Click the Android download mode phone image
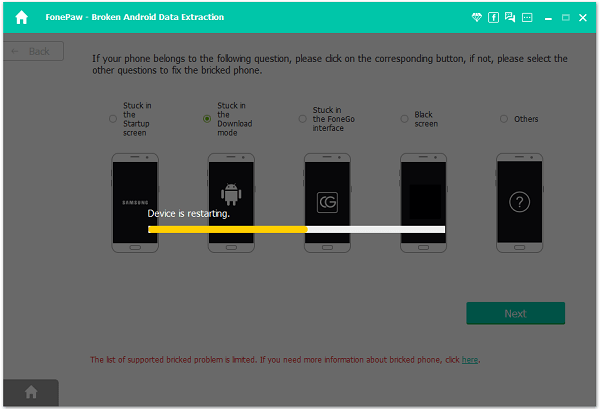Screen dimensions: 600x409 click(x=231, y=203)
